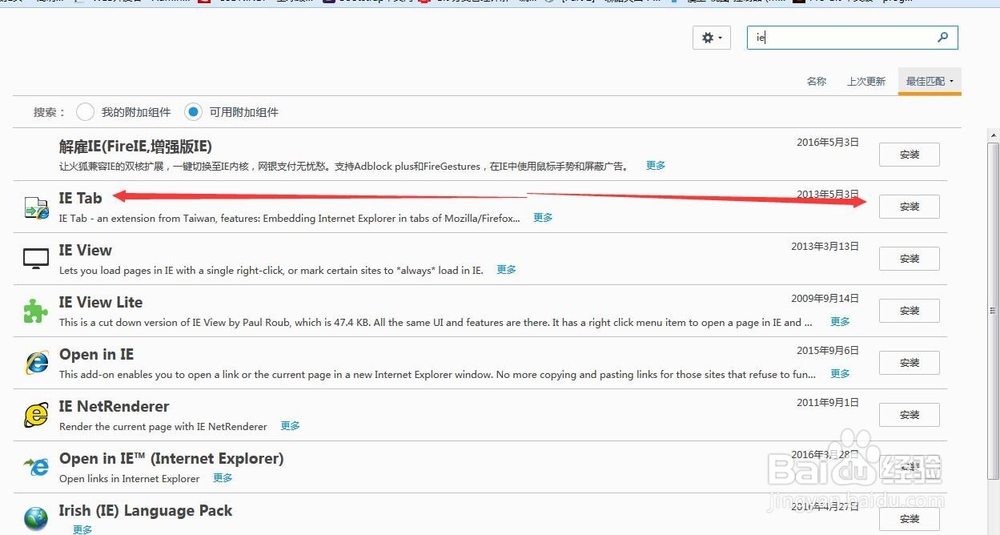Install the IE View add-on
The height and width of the screenshot is (535, 1000).
pos(909,259)
